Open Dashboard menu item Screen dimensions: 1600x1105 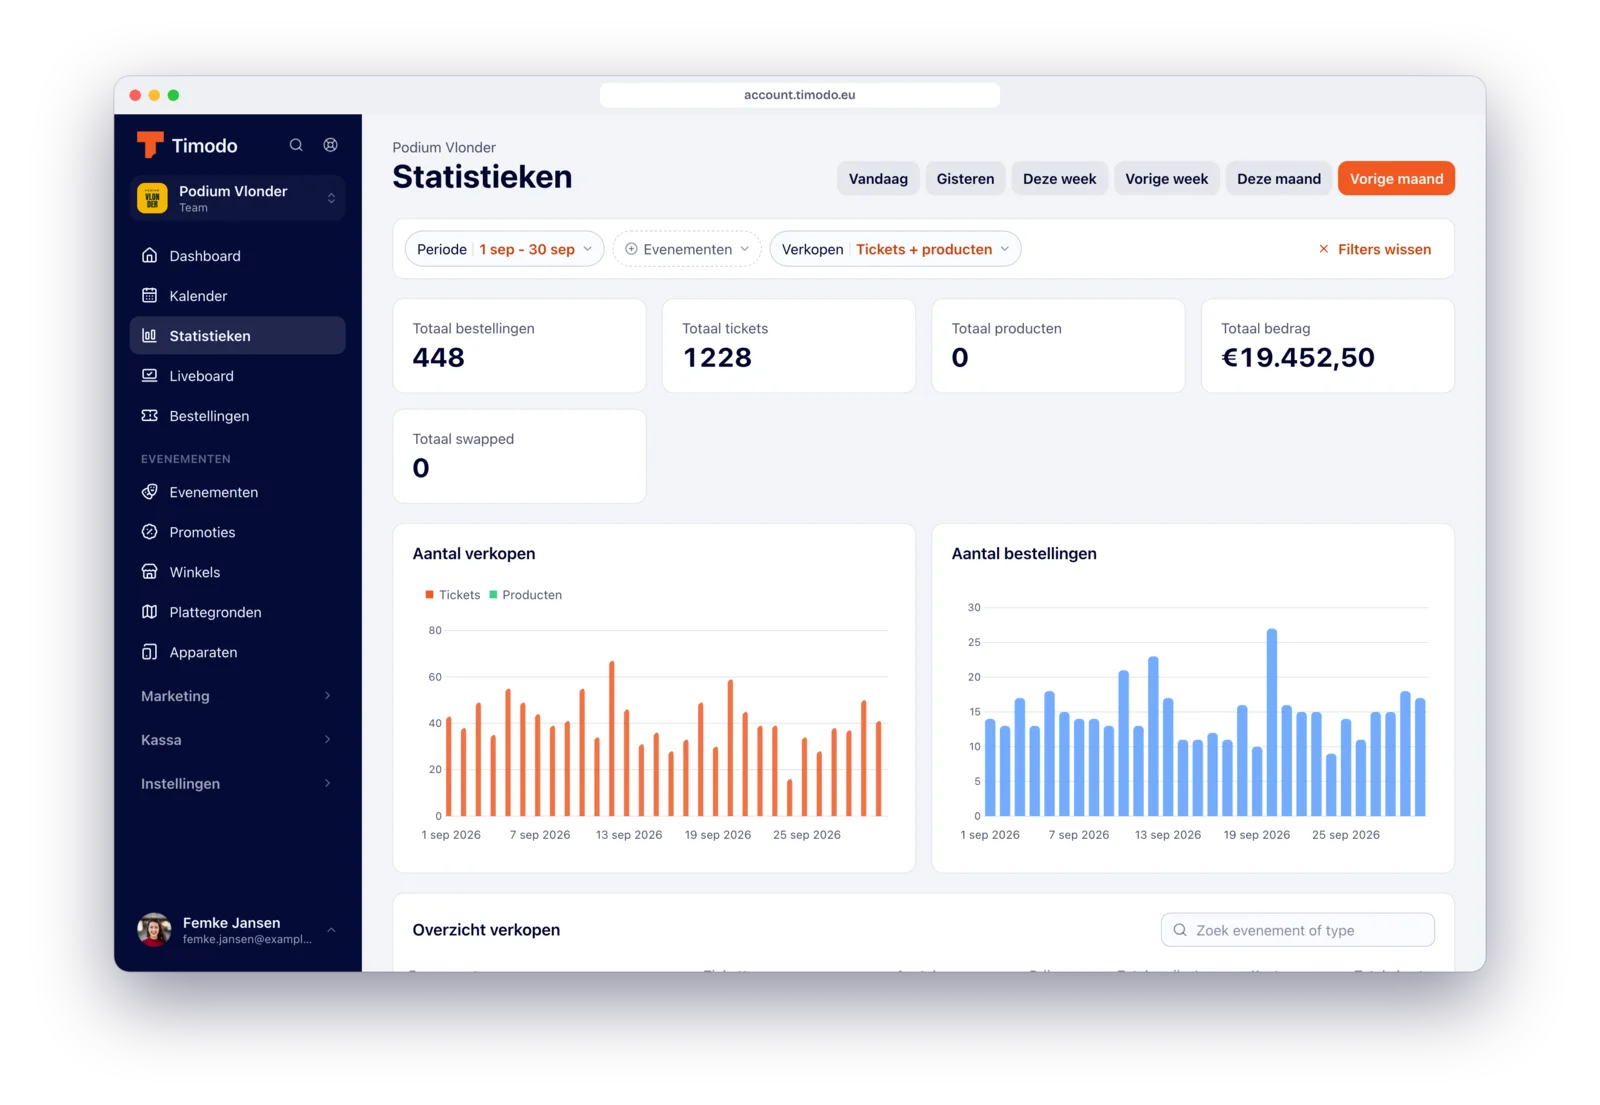tap(237, 256)
